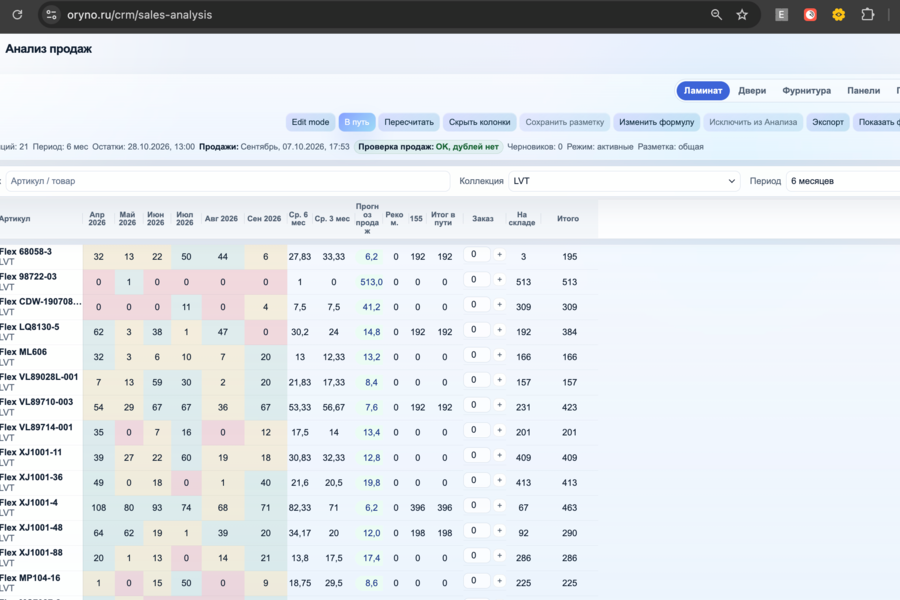Click the Скрыть колонки button
900x600 pixels.
[x=479, y=122]
